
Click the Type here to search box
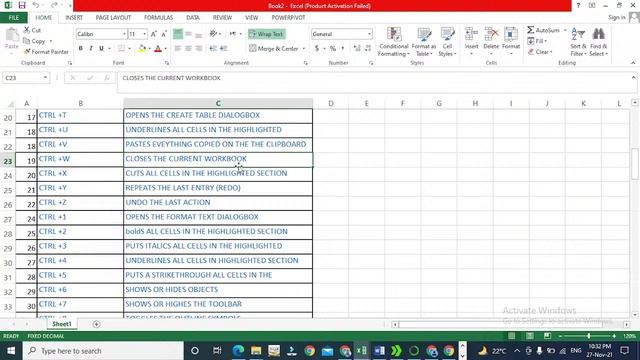tap(103, 351)
